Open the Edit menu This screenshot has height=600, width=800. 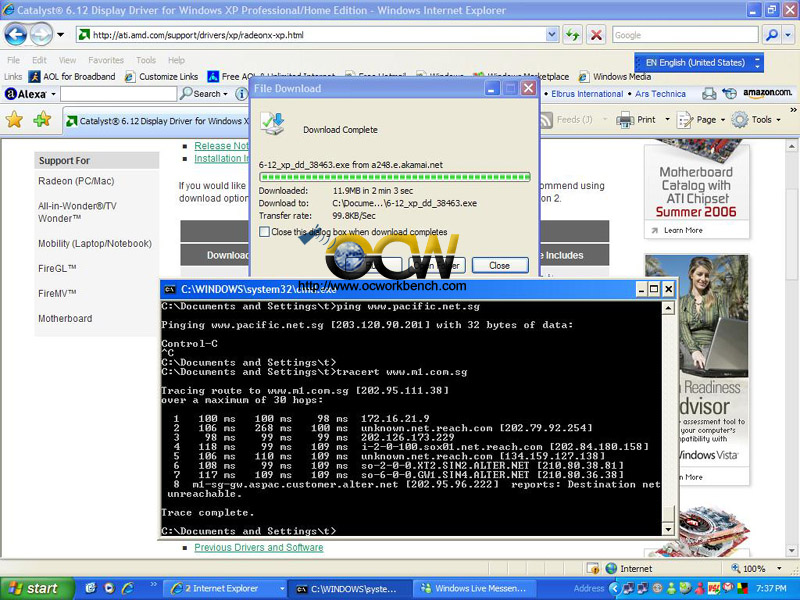click(39, 60)
